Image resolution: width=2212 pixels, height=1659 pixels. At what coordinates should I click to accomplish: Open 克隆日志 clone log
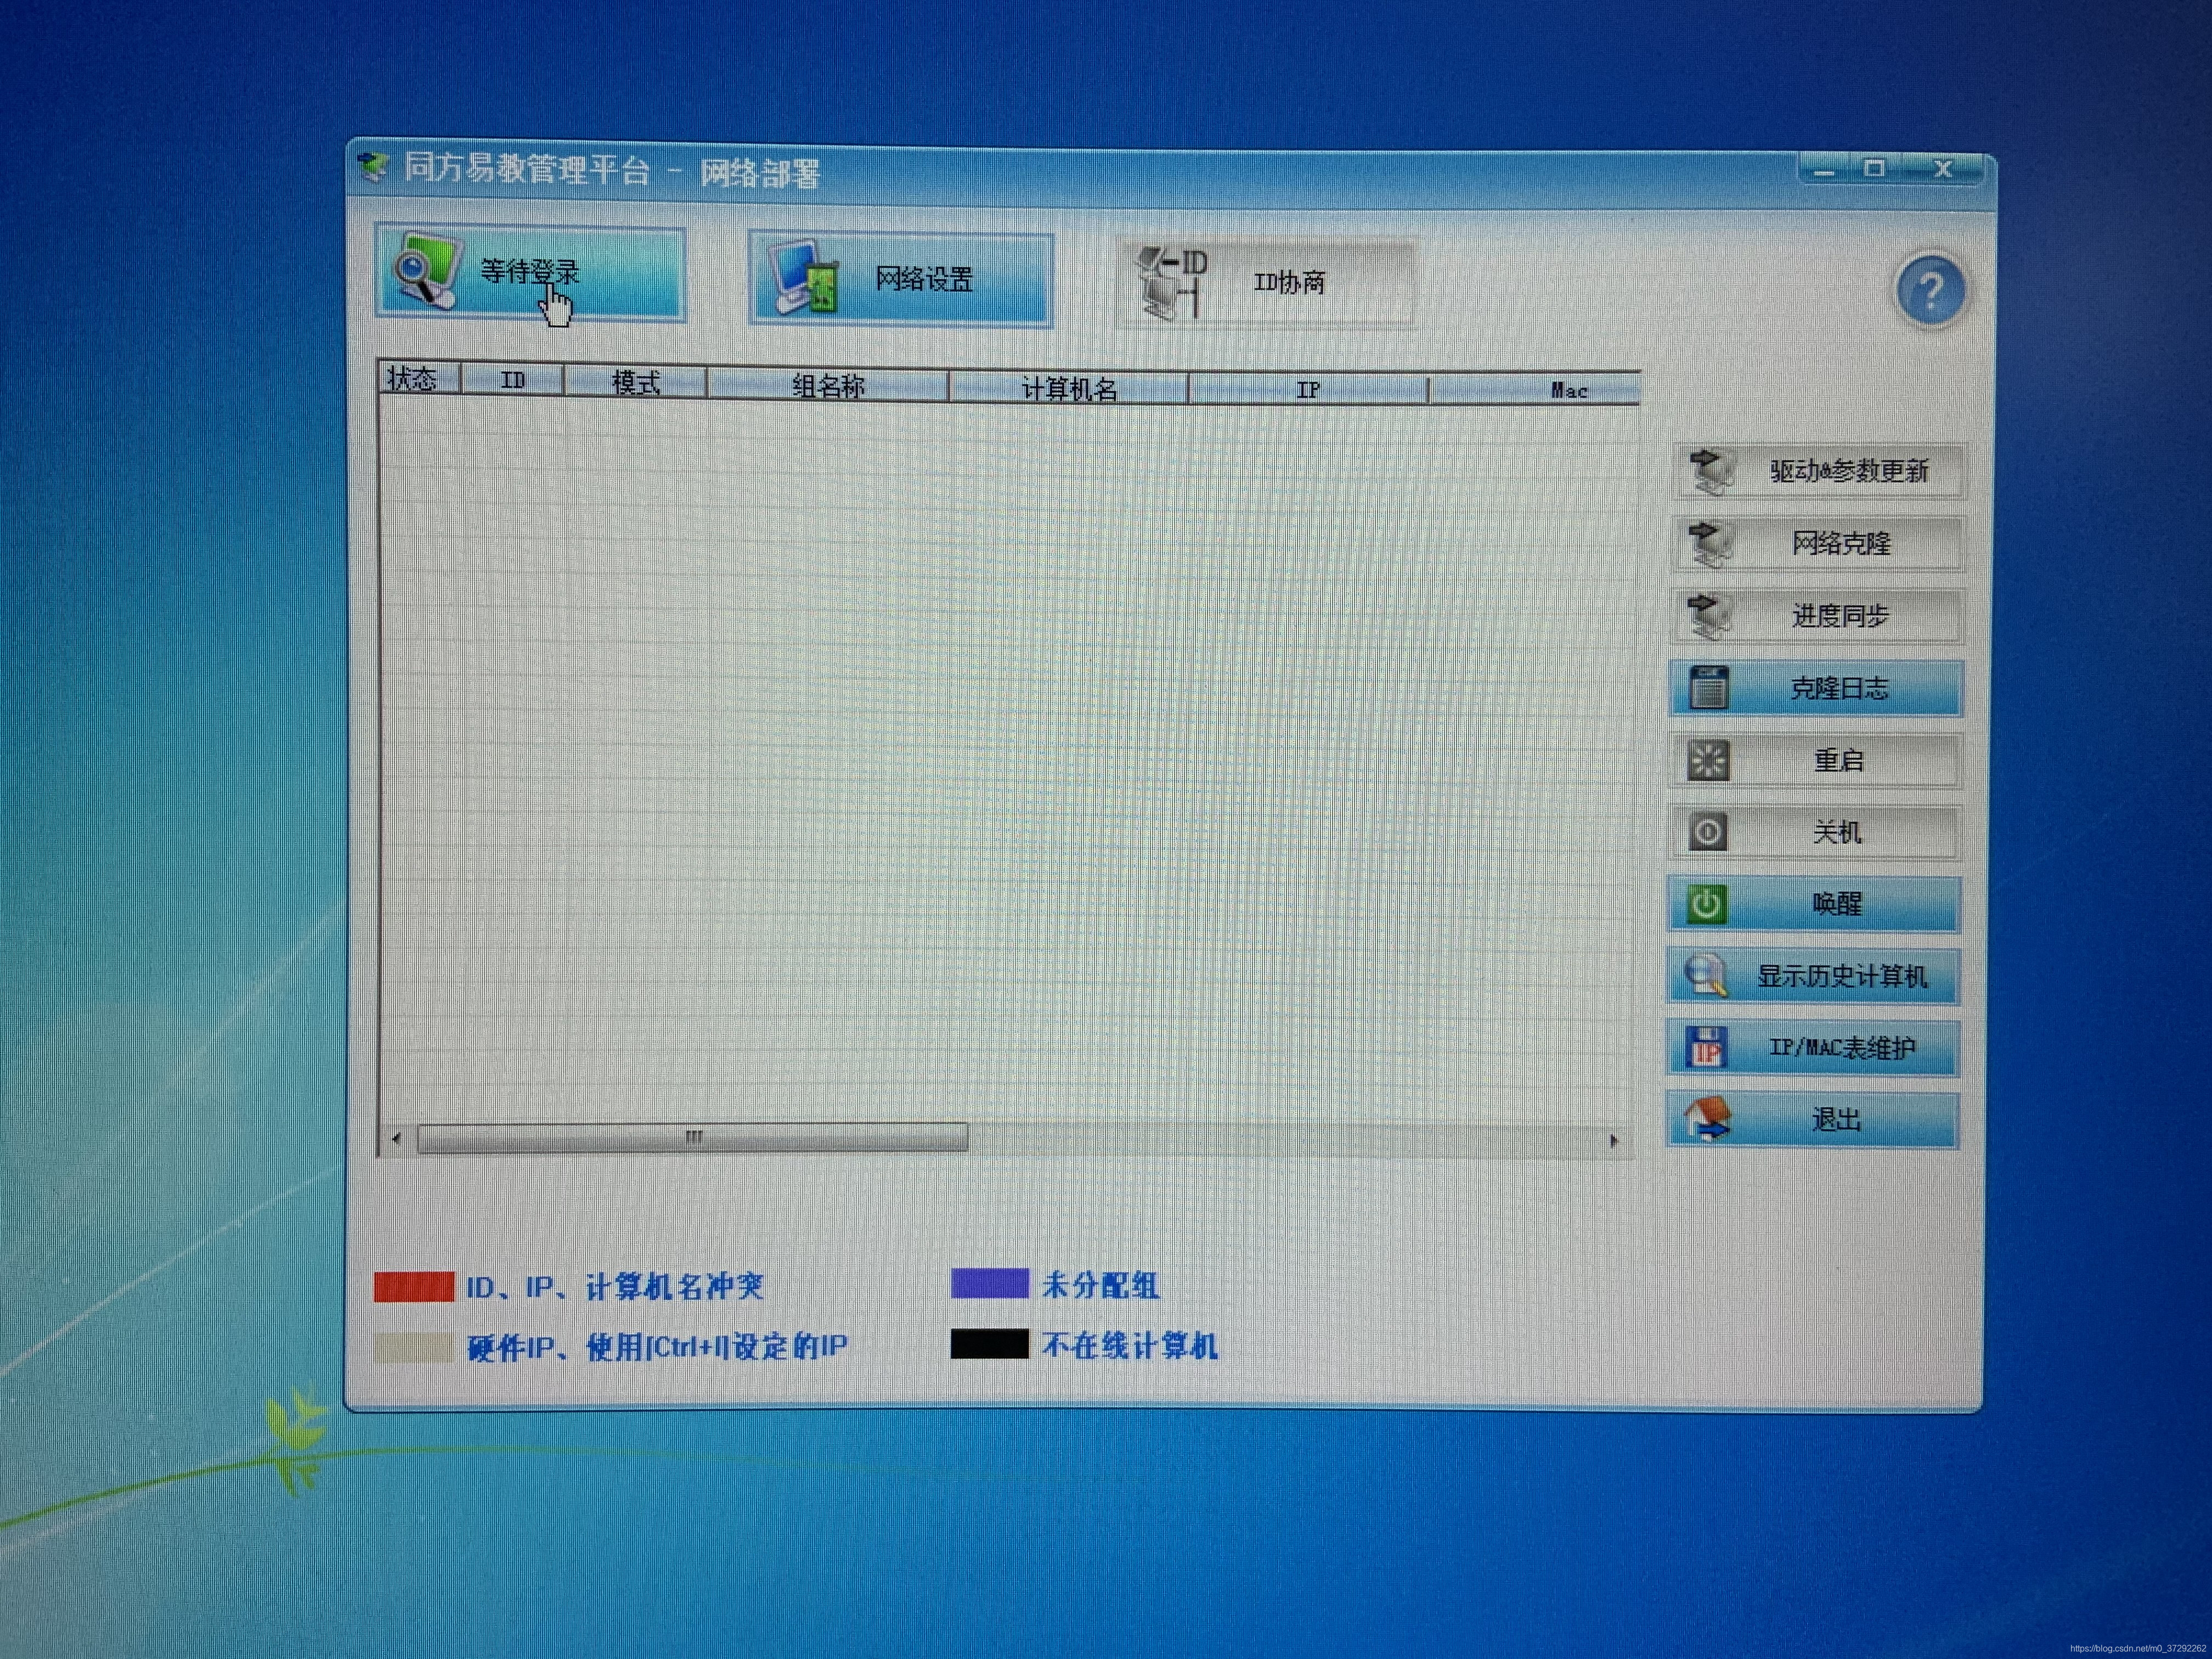1815,688
